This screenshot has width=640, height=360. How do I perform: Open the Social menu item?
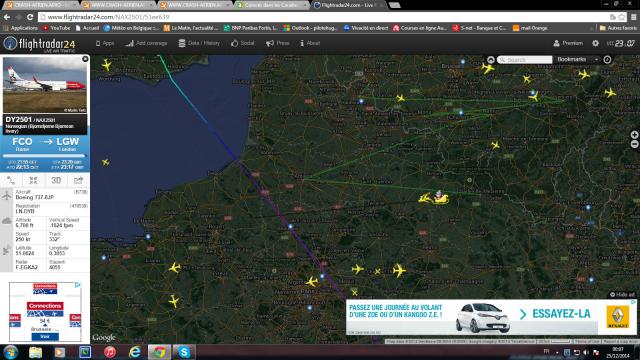[243, 43]
